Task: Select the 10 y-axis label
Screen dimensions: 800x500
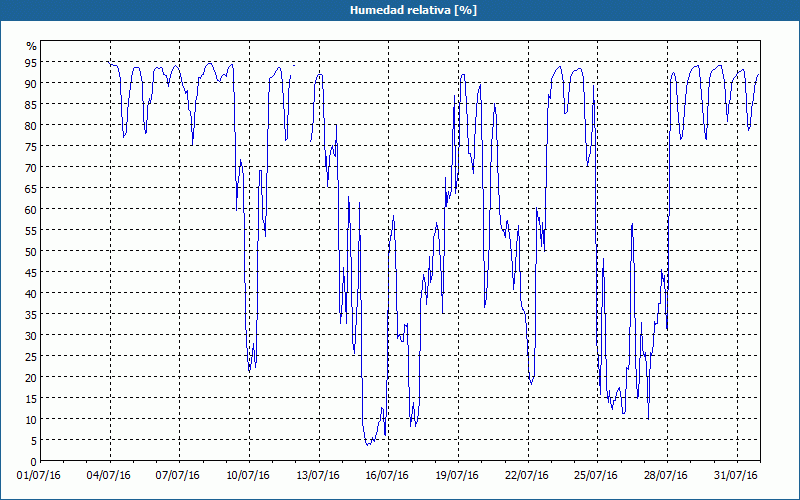Action: coord(31,419)
